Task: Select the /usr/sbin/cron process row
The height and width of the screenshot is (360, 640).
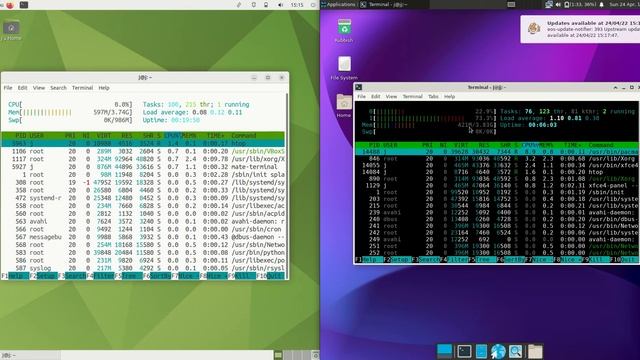Action: click(143, 229)
